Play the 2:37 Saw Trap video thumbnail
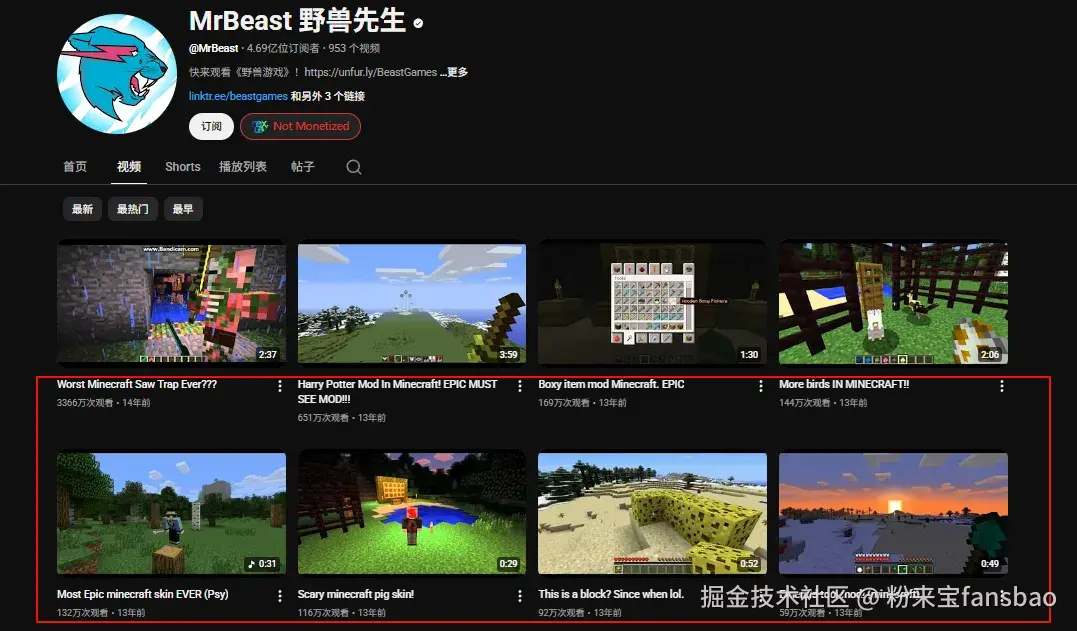1077x631 pixels. coord(171,303)
